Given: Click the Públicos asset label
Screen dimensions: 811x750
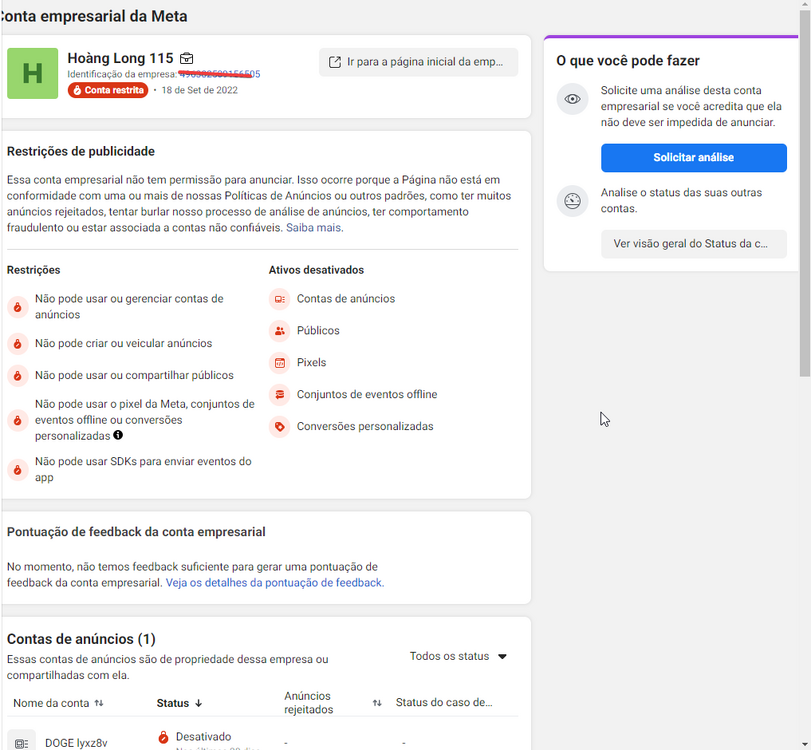Looking at the screenshot, I should [318, 331].
